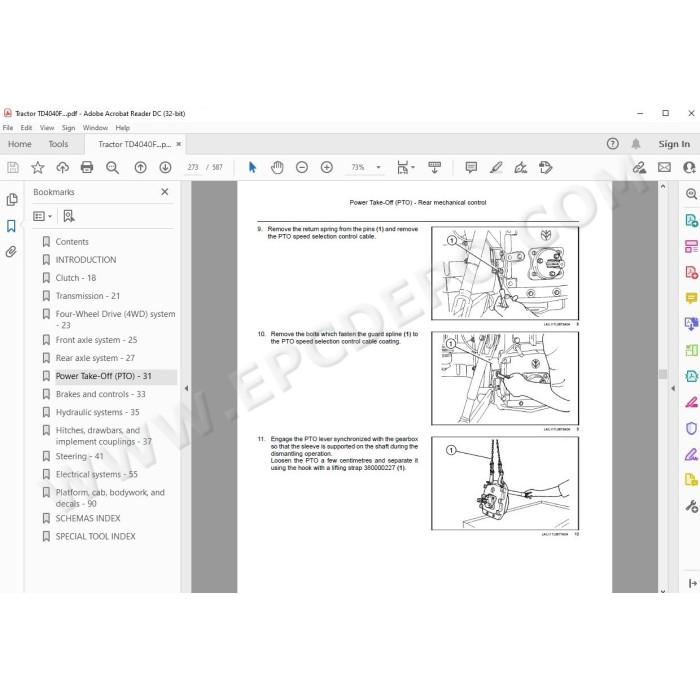Image resolution: width=700 pixels, height=700 pixels.
Task: Select Front axle system - 25 bookmark
Action: 96,340
